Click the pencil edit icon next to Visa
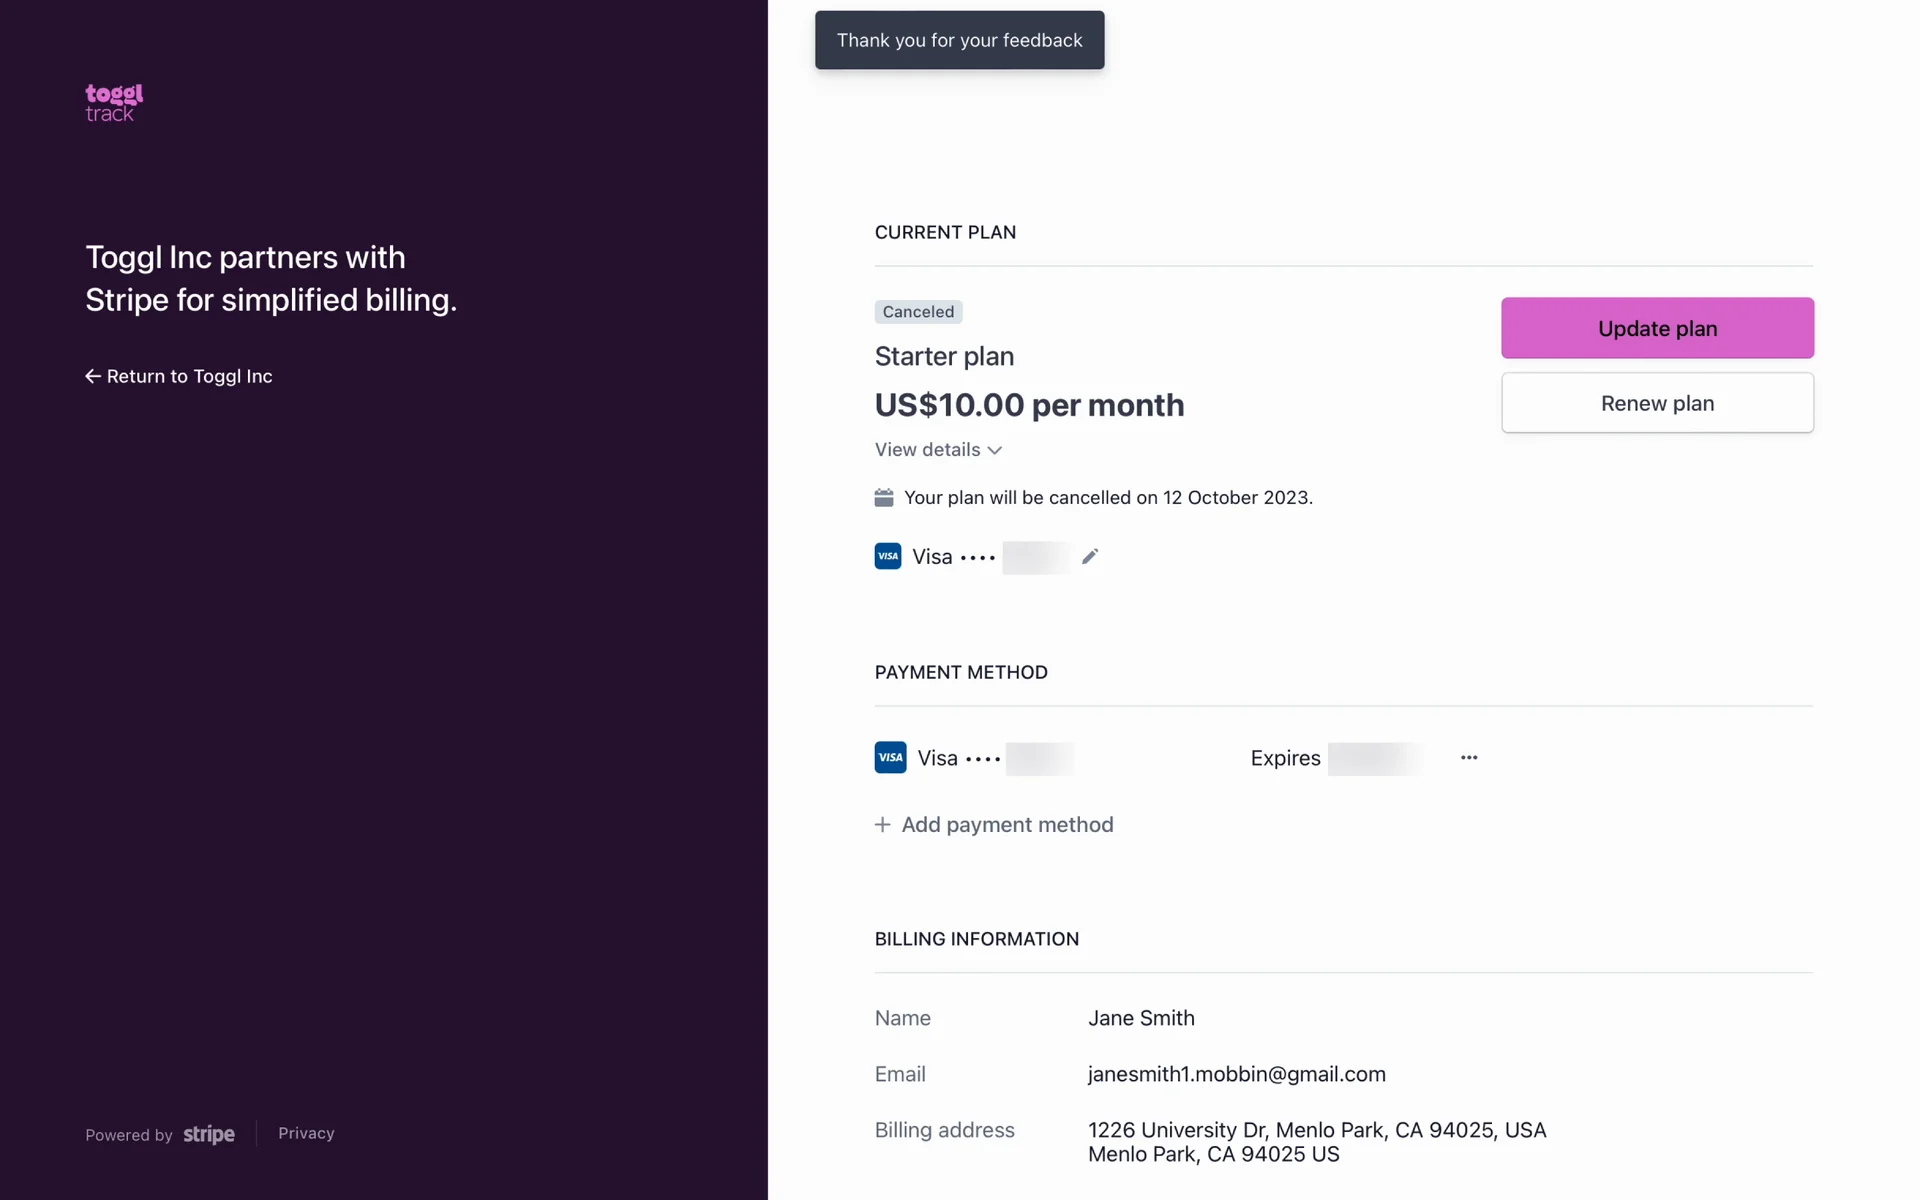This screenshot has width=1920, height=1200. (1090, 556)
